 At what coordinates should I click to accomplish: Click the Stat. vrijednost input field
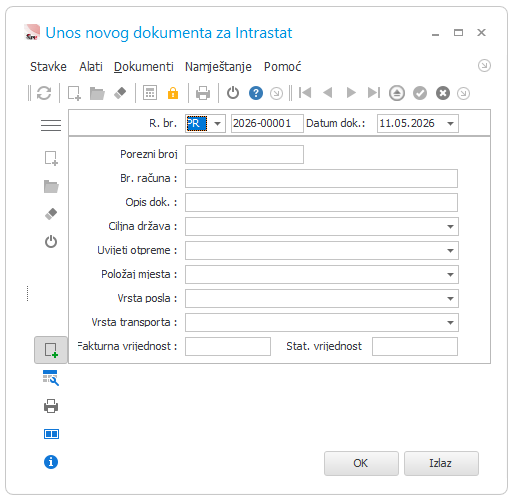[415, 347]
